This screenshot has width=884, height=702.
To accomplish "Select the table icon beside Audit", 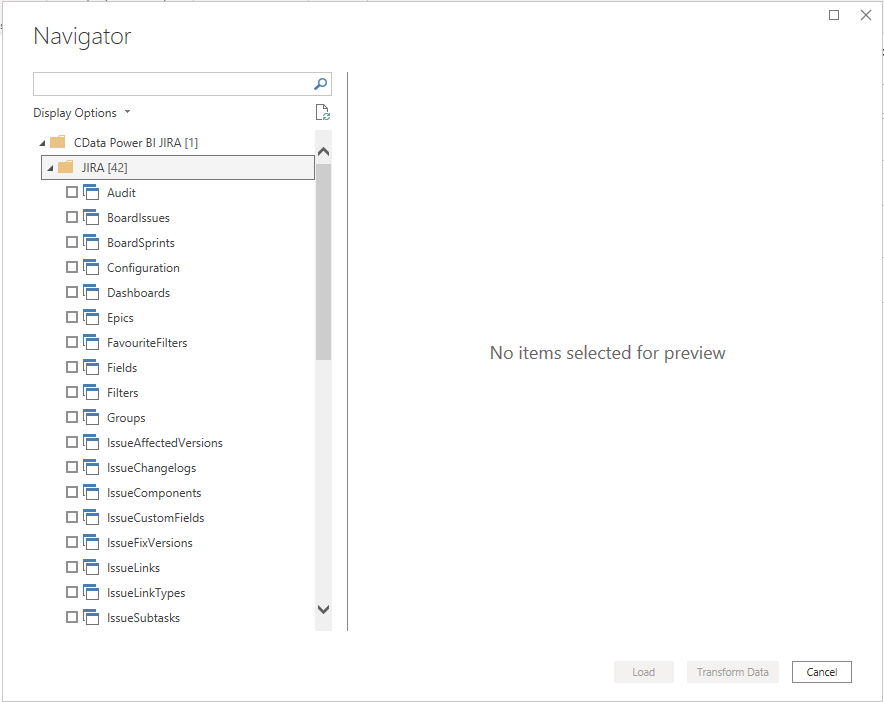I will point(91,192).
